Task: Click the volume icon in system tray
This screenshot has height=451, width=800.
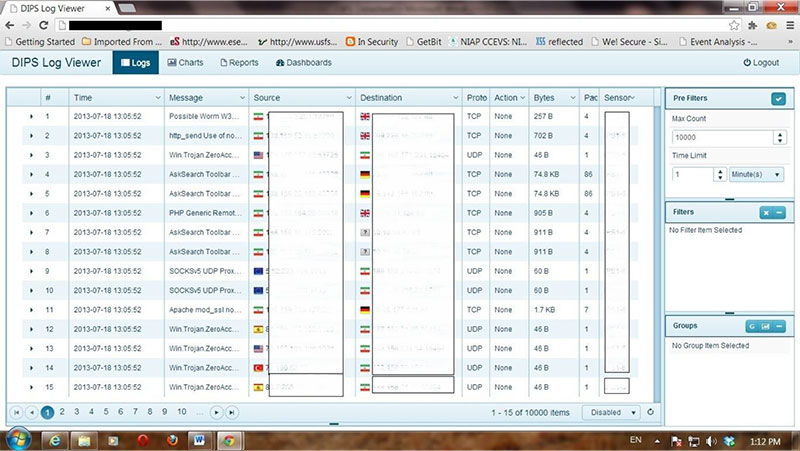Action: pyautogui.click(x=711, y=441)
